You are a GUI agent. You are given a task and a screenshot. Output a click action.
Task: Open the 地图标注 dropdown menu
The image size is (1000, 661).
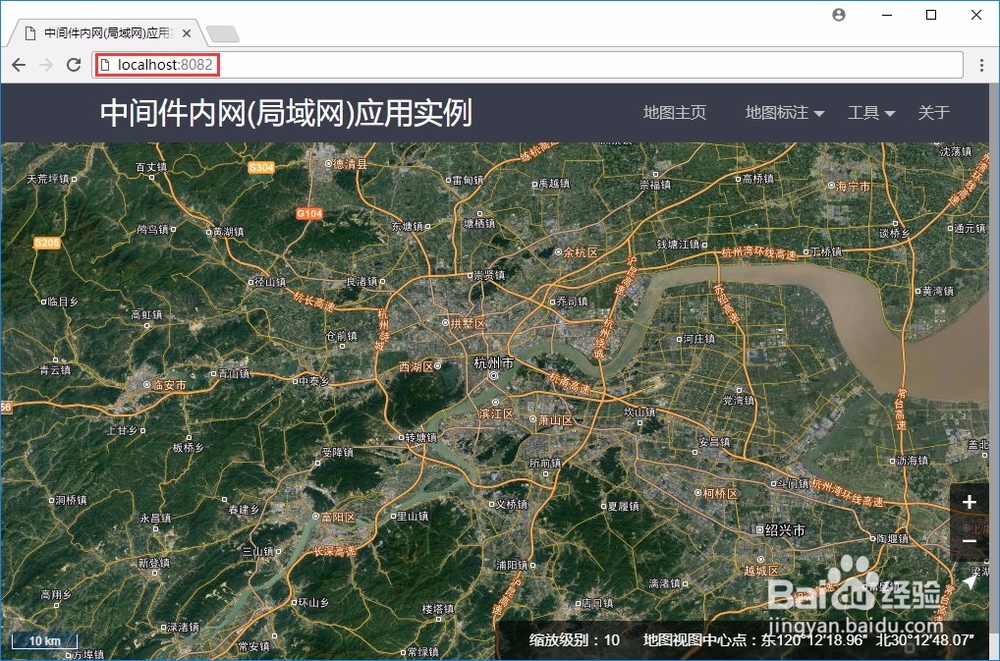783,113
